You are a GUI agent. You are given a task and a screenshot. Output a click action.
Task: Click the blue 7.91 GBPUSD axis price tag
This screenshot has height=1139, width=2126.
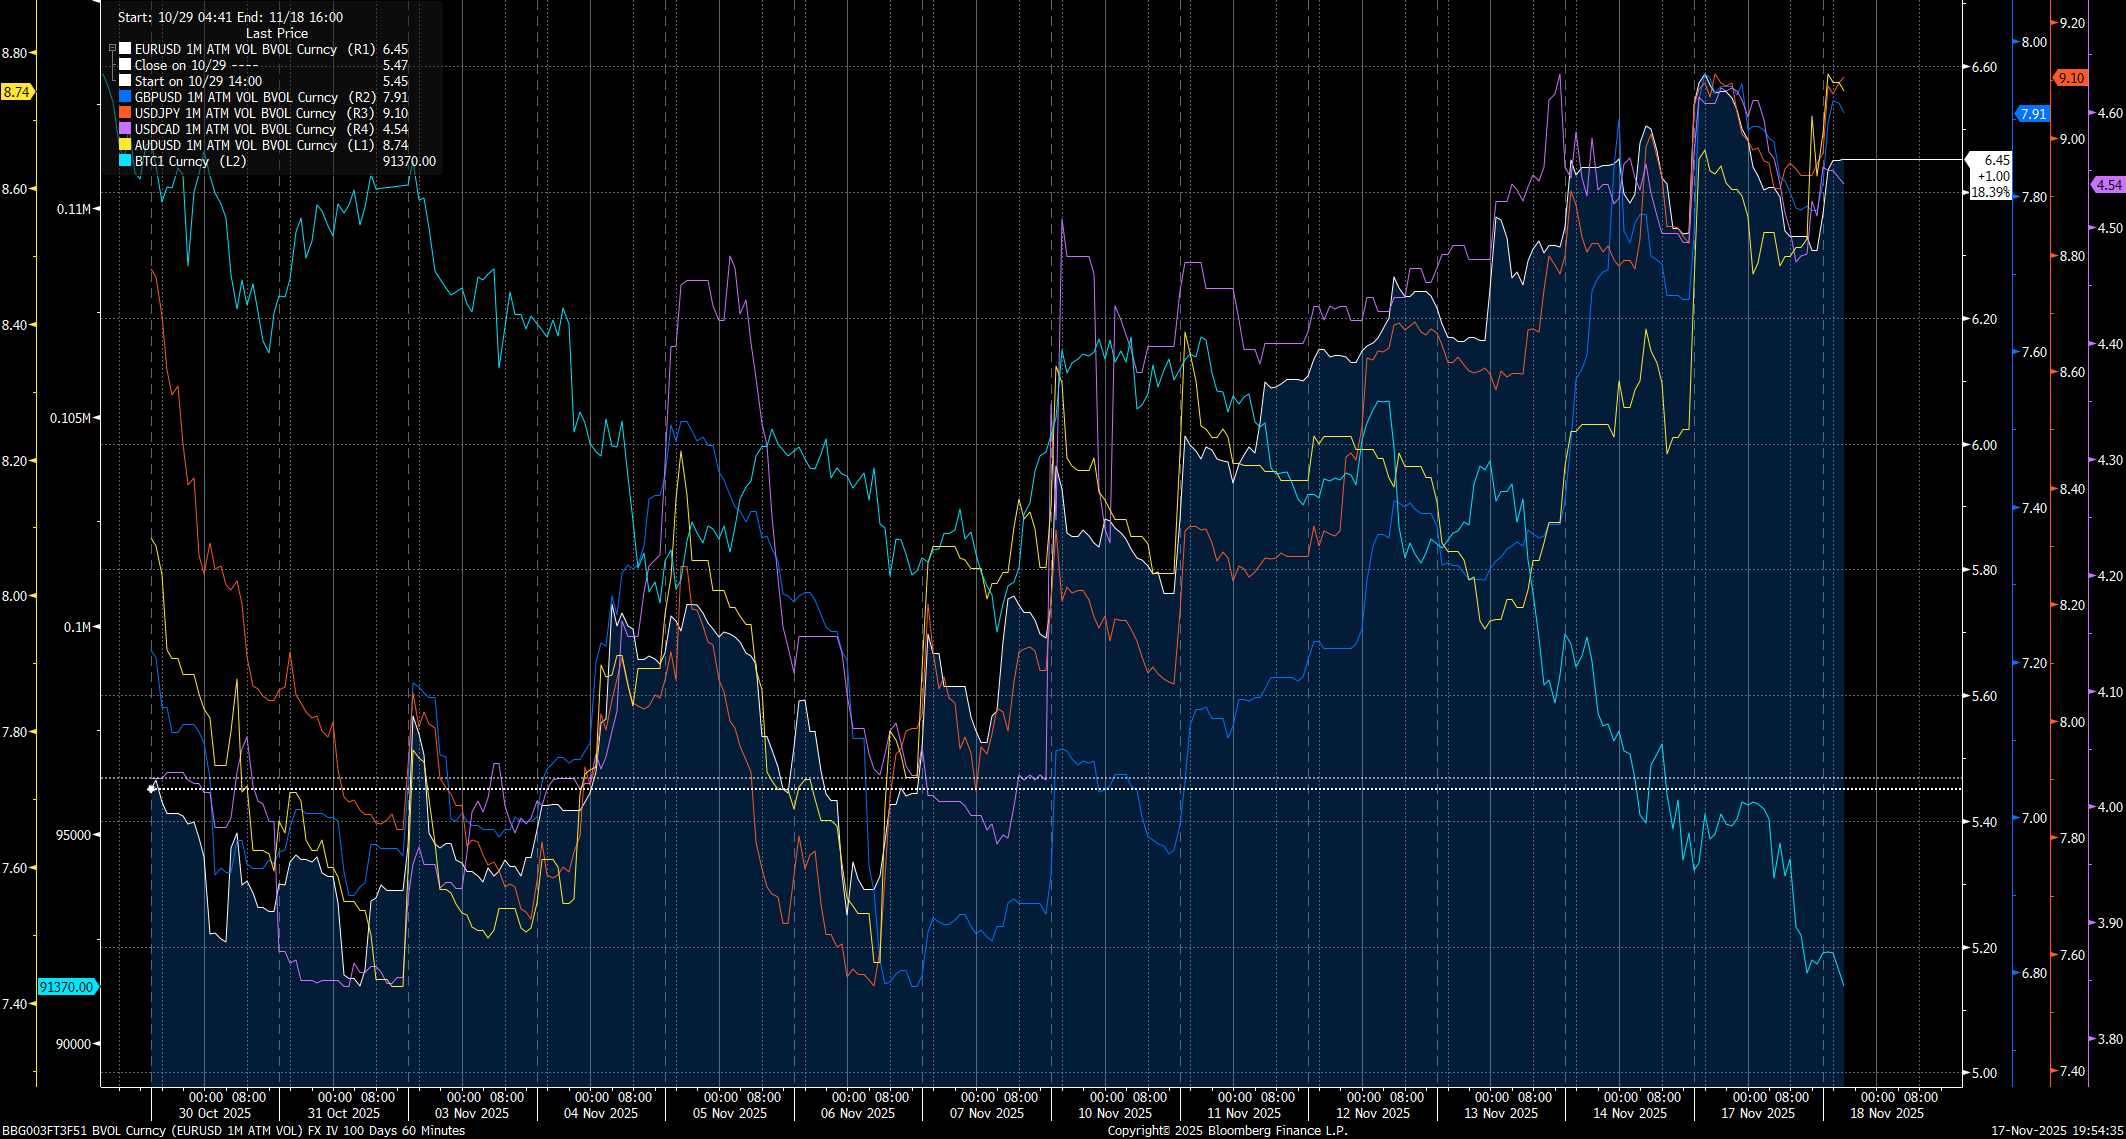pos(2035,115)
